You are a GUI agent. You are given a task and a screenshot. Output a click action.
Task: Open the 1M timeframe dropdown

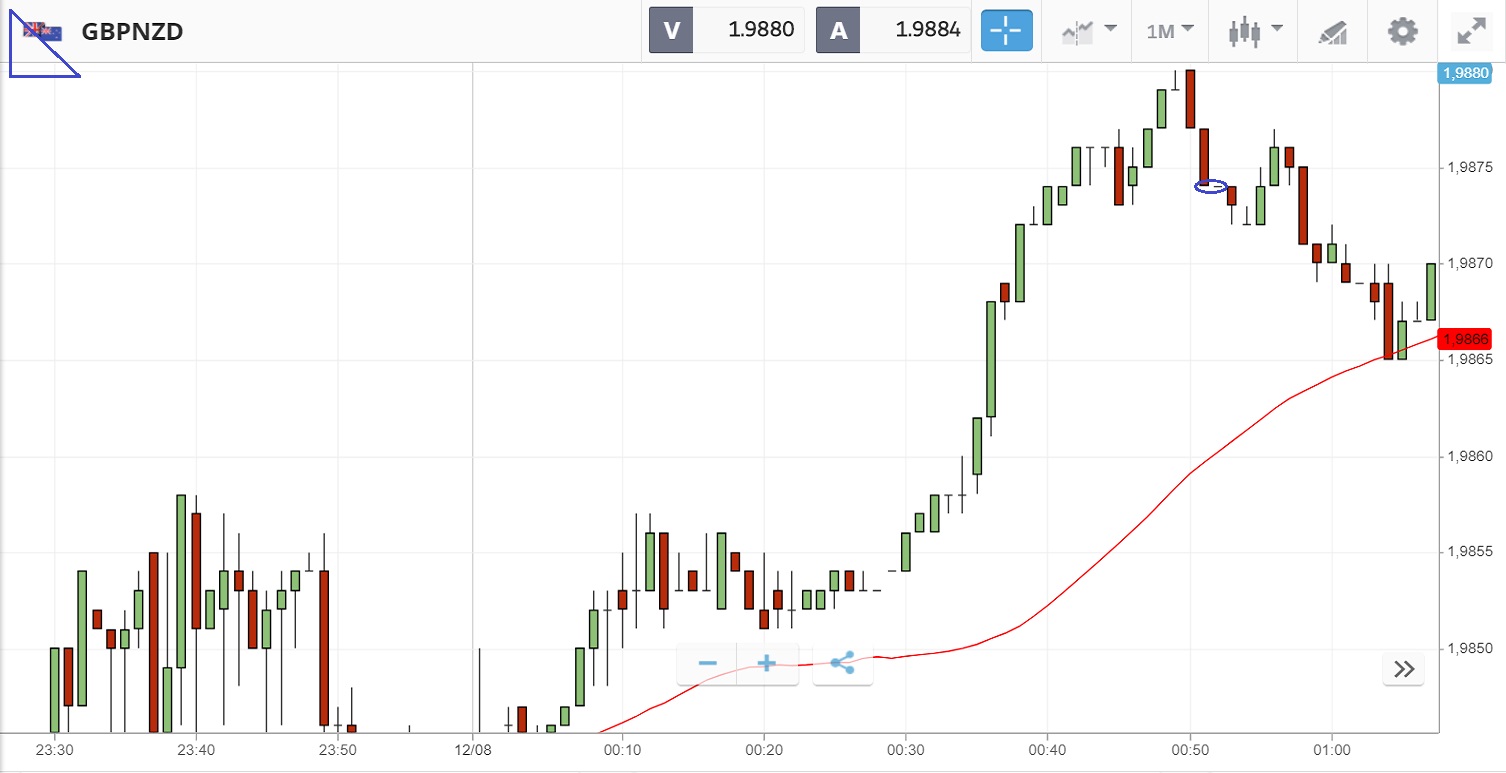coord(1170,31)
